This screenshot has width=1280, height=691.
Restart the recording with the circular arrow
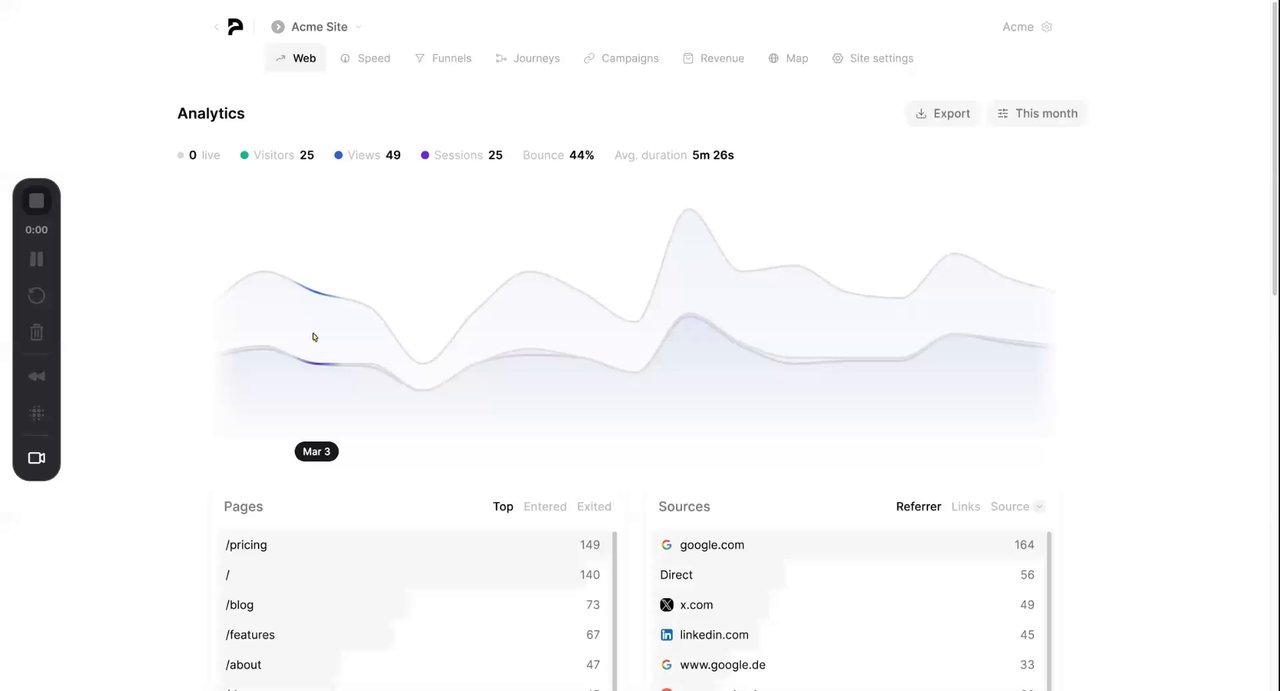(x=36, y=296)
